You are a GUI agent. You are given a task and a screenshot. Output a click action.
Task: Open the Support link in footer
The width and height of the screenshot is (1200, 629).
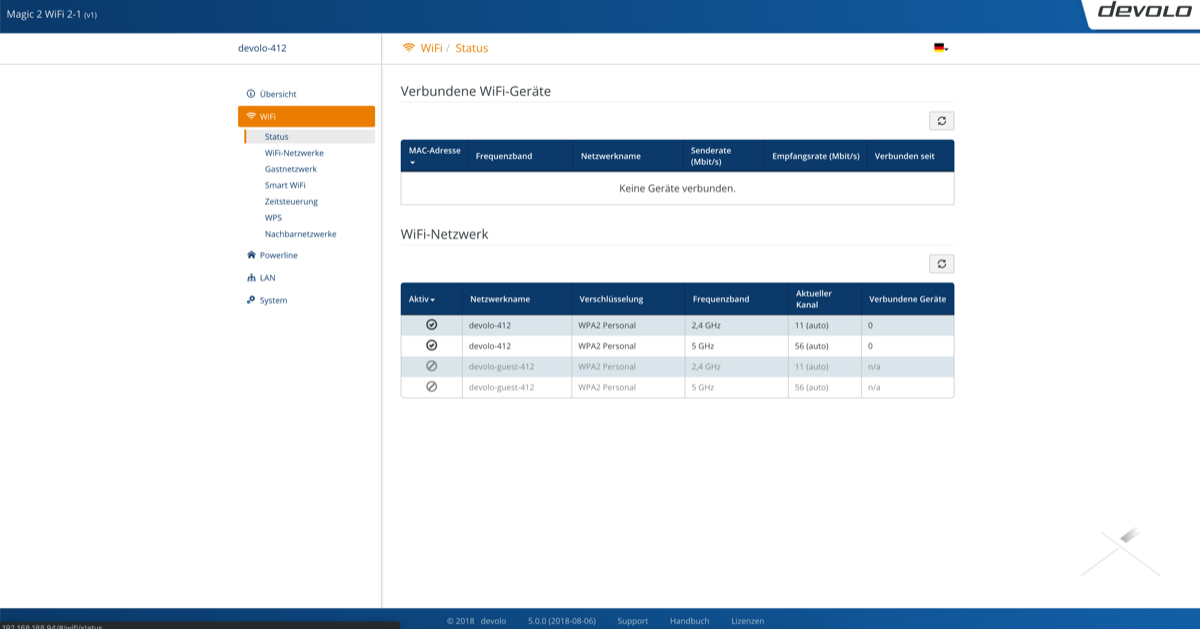(632, 621)
